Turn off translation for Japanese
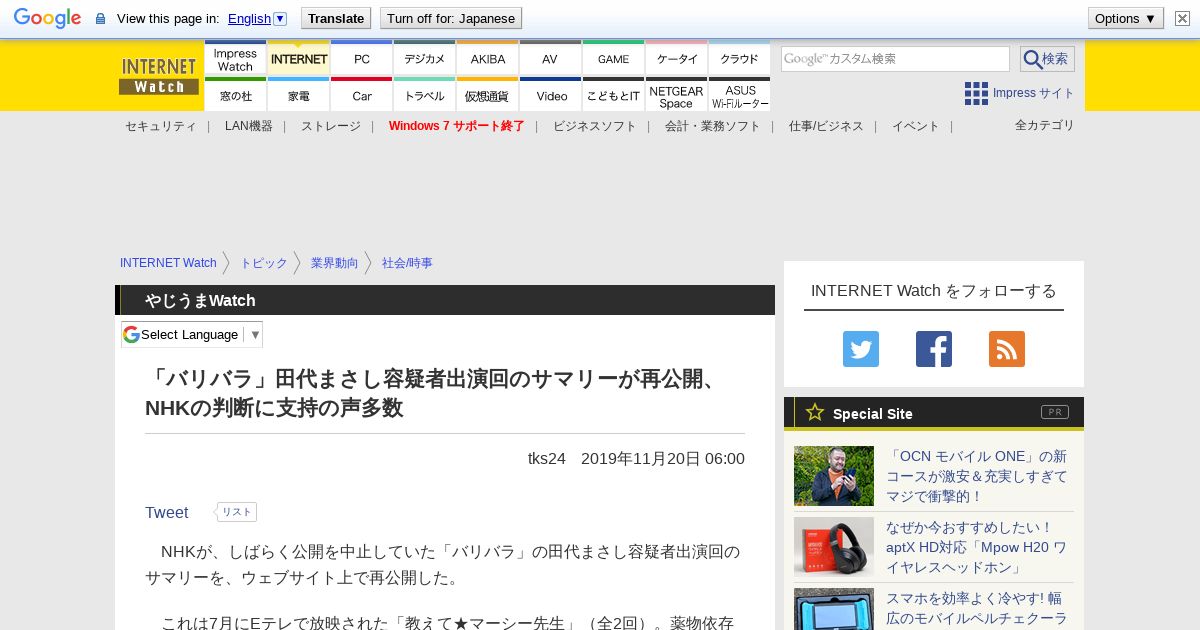The height and width of the screenshot is (630, 1200). pyautogui.click(x=451, y=18)
